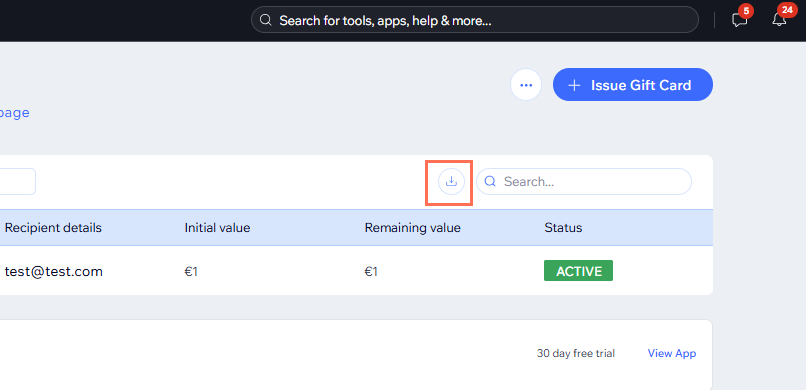Click the View App link
This screenshot has height=390, width=806.
pos(672,354)
